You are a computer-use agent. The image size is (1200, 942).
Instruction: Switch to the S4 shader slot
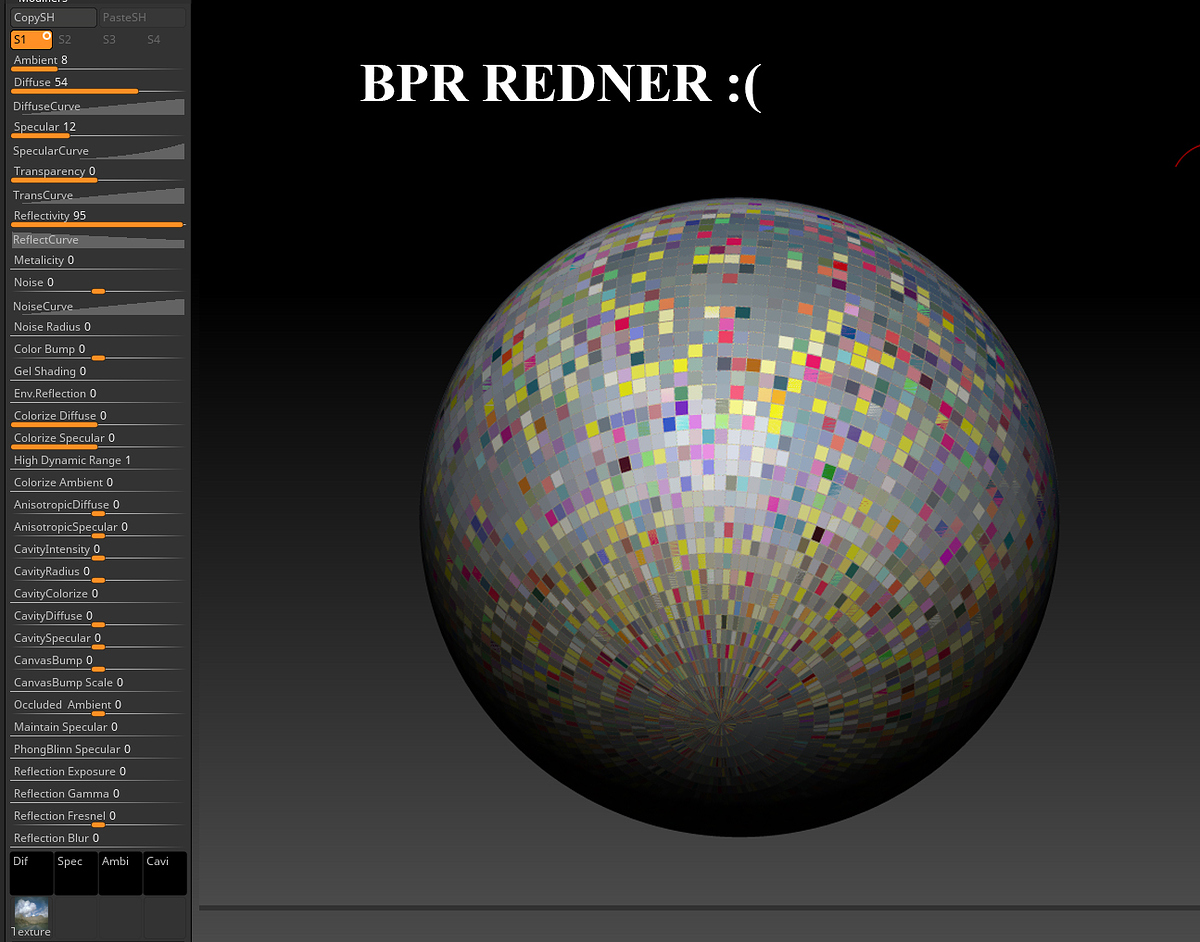coord(153,39)
